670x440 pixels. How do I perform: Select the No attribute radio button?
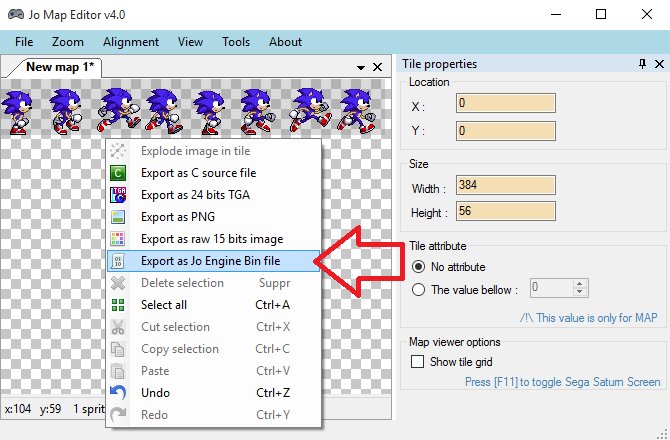point(418,267)
